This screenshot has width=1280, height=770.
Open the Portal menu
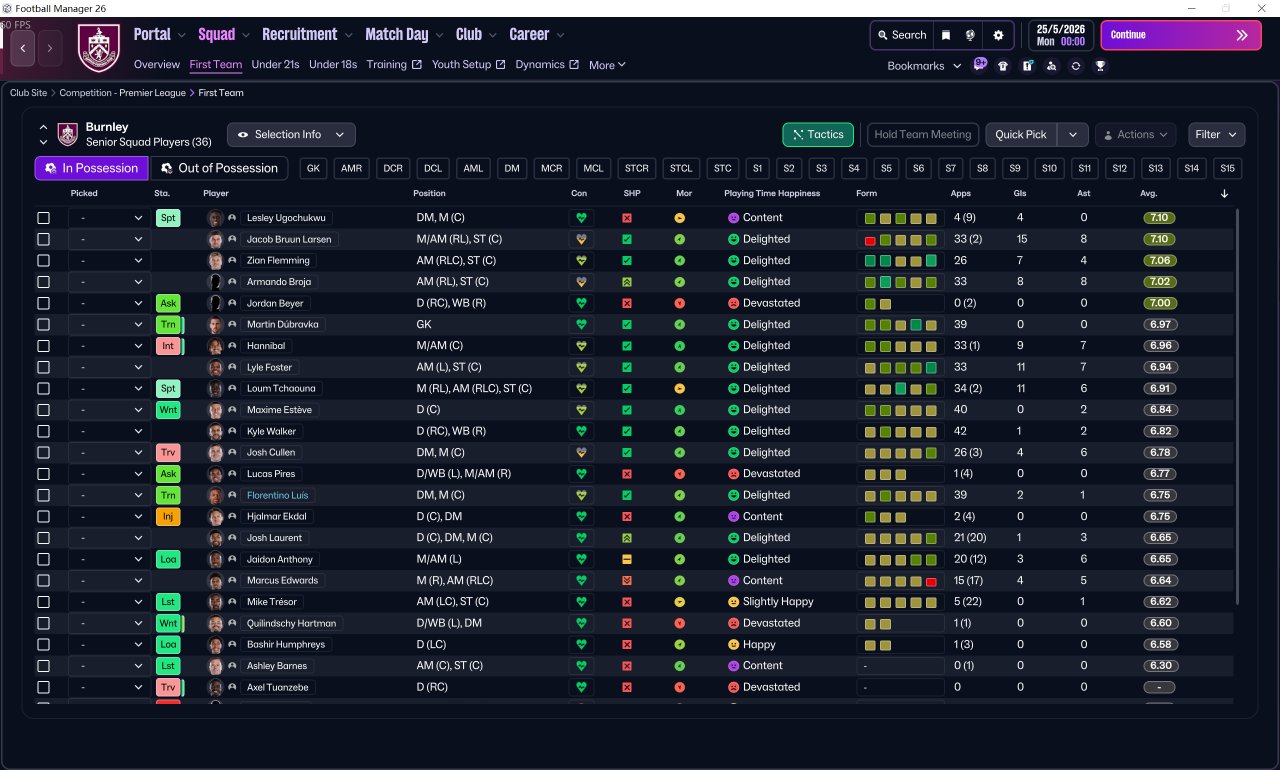(x=160, y=35)
